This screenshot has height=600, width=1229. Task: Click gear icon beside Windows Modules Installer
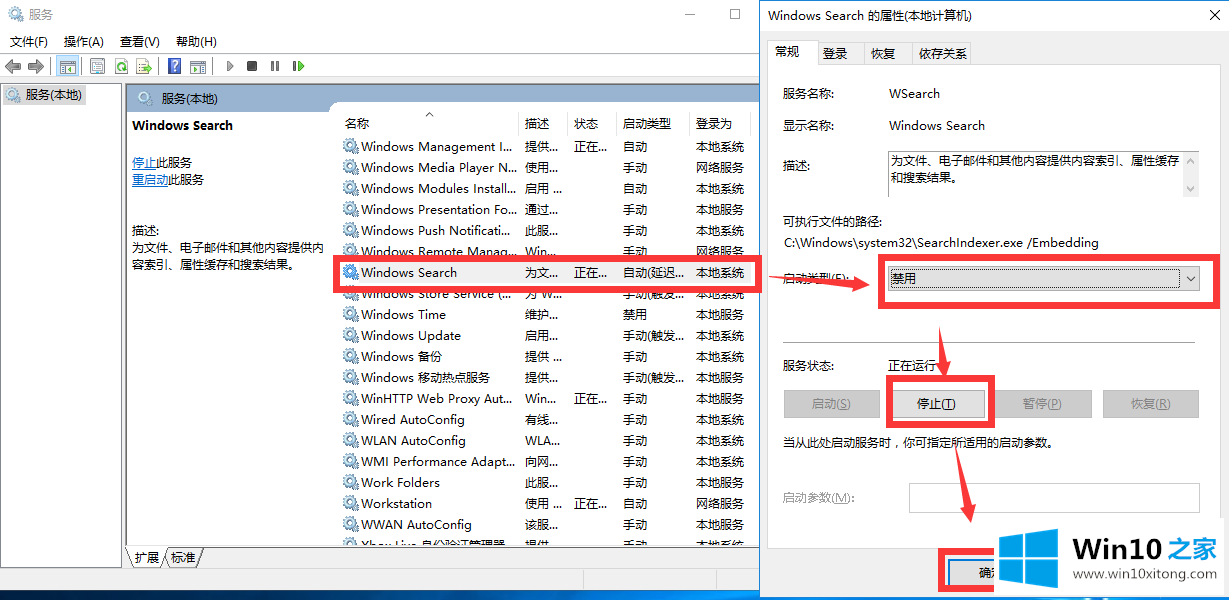tap(350, 188)
